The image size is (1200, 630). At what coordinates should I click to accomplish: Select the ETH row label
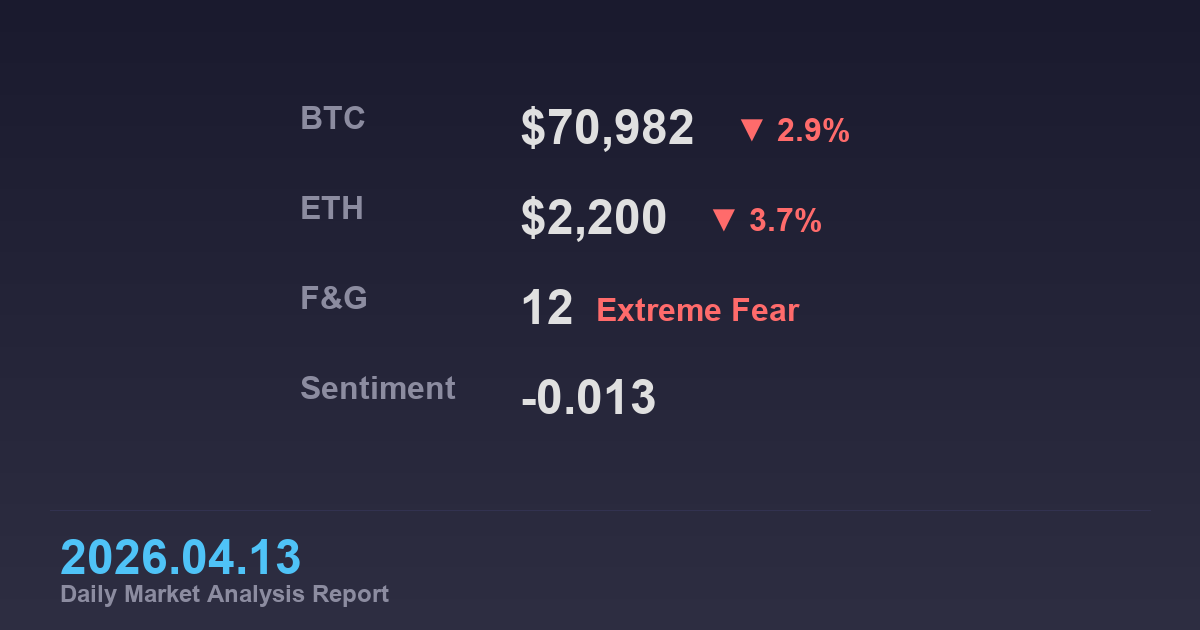coord(332,209)
